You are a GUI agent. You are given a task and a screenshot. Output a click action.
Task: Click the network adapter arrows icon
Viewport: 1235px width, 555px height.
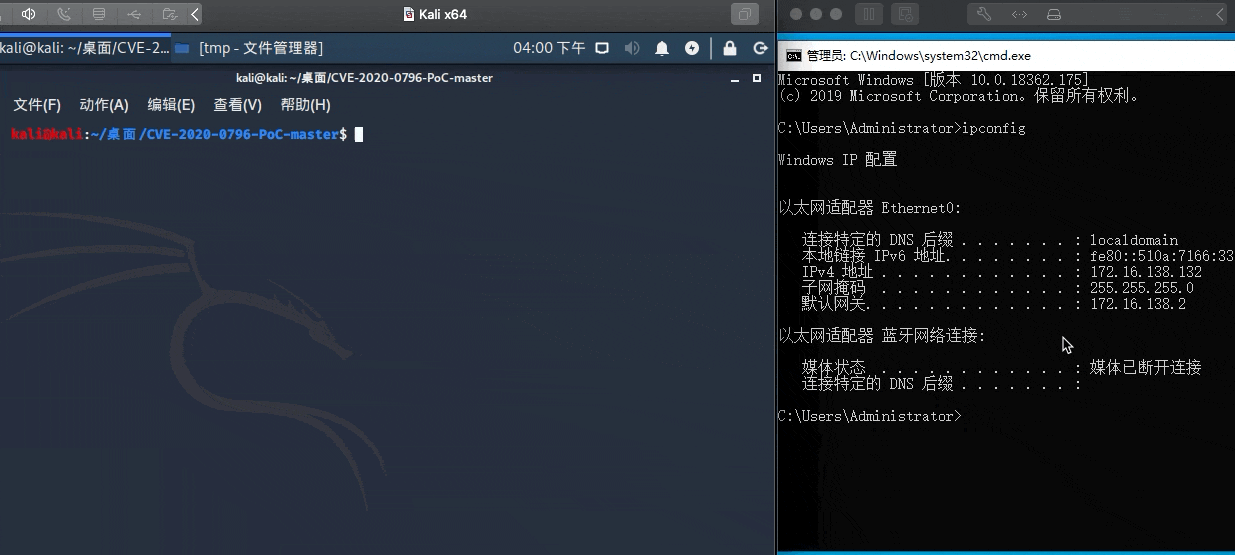pos(1019,14)
